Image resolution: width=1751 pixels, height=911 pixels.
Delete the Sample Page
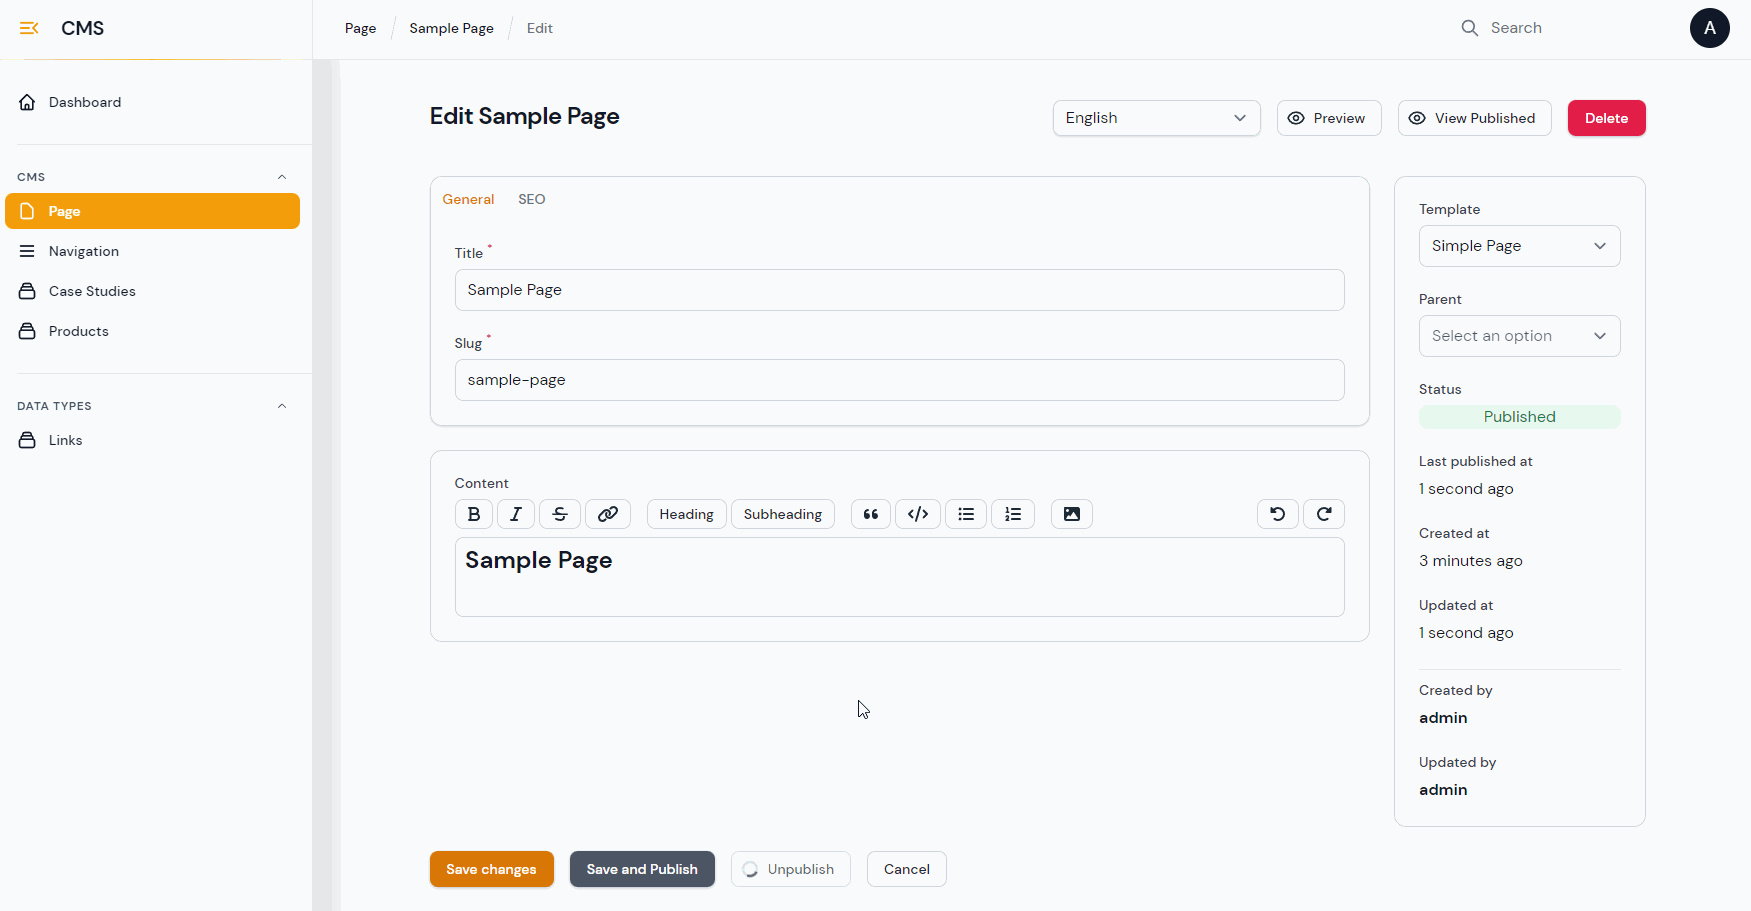(x=1607, y=118)
